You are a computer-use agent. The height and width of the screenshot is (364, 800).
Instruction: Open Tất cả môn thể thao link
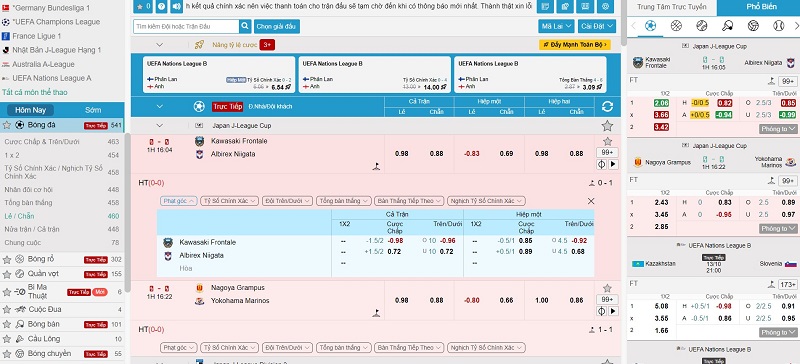click(x=35, y=92)
